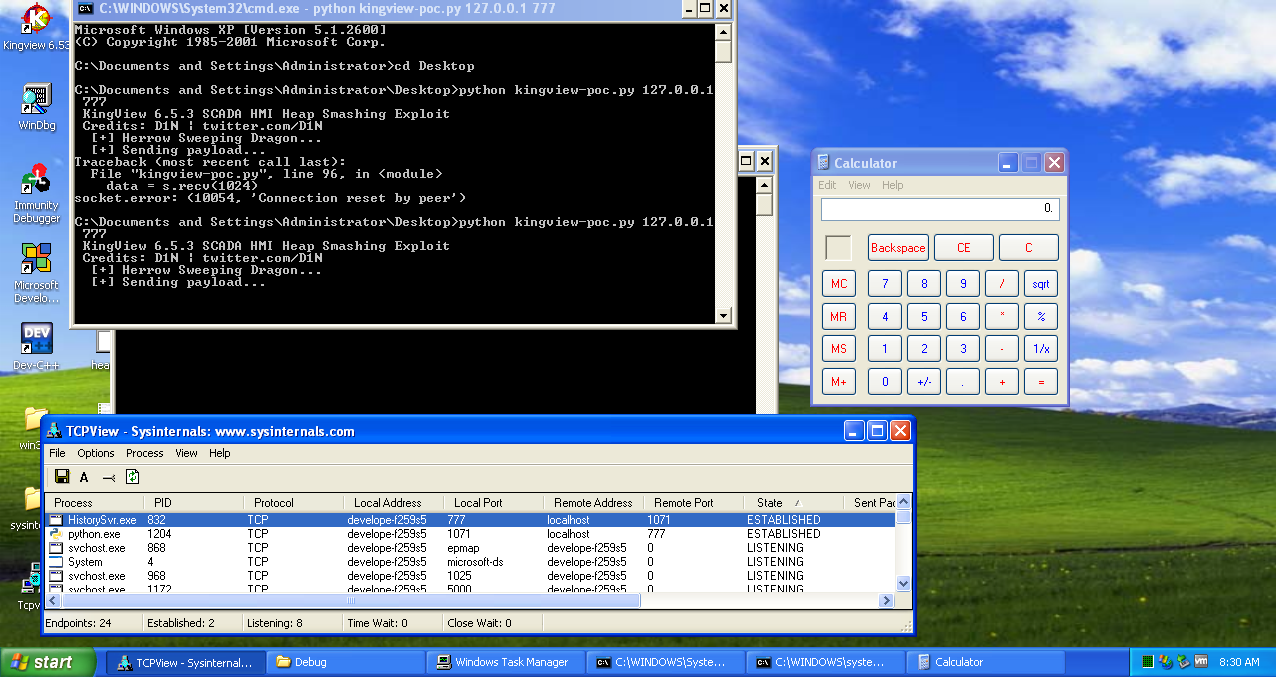
Task: Open the Process menu in TCPView
Action: 145,453
